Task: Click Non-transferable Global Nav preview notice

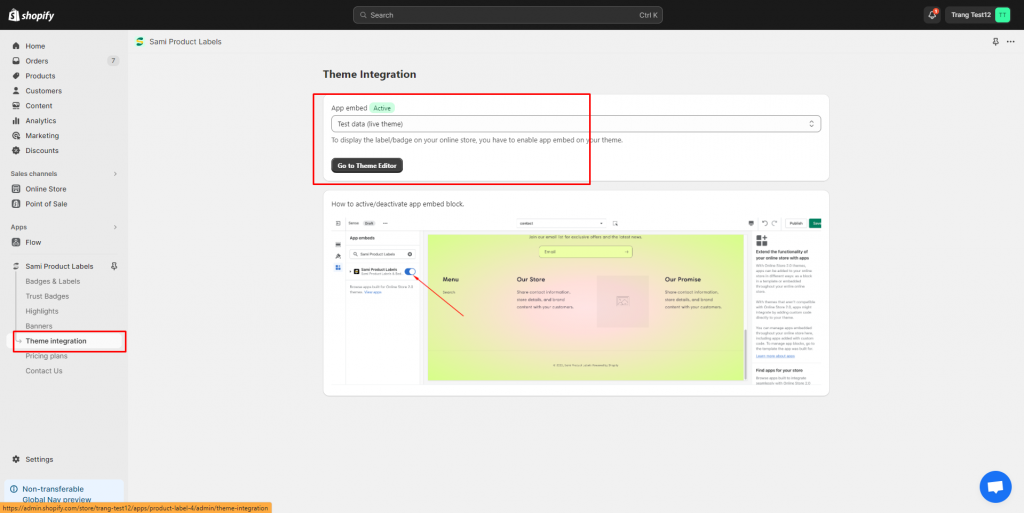Action: click(x=64, y=494)
